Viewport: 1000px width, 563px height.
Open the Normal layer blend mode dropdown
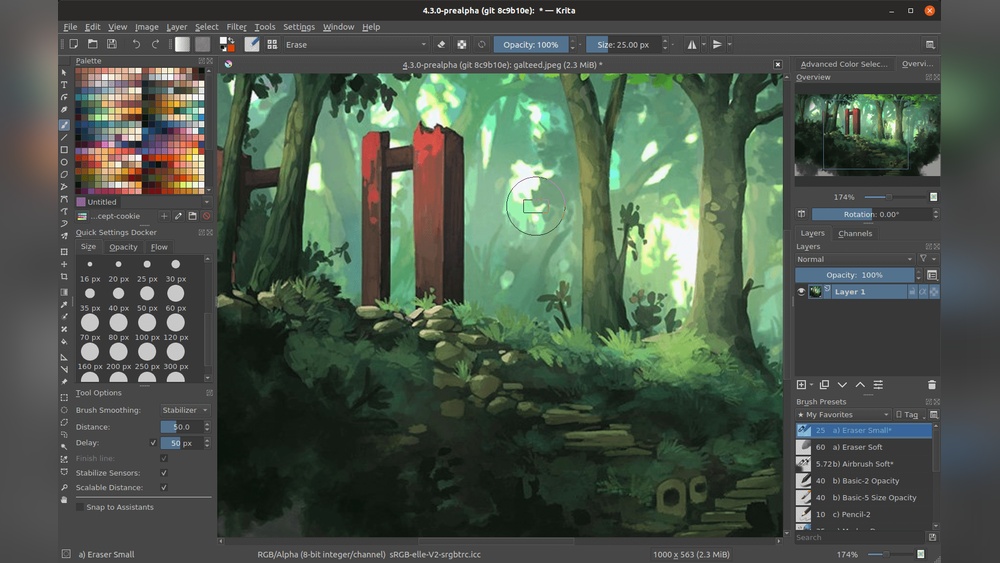coord(855,259)
